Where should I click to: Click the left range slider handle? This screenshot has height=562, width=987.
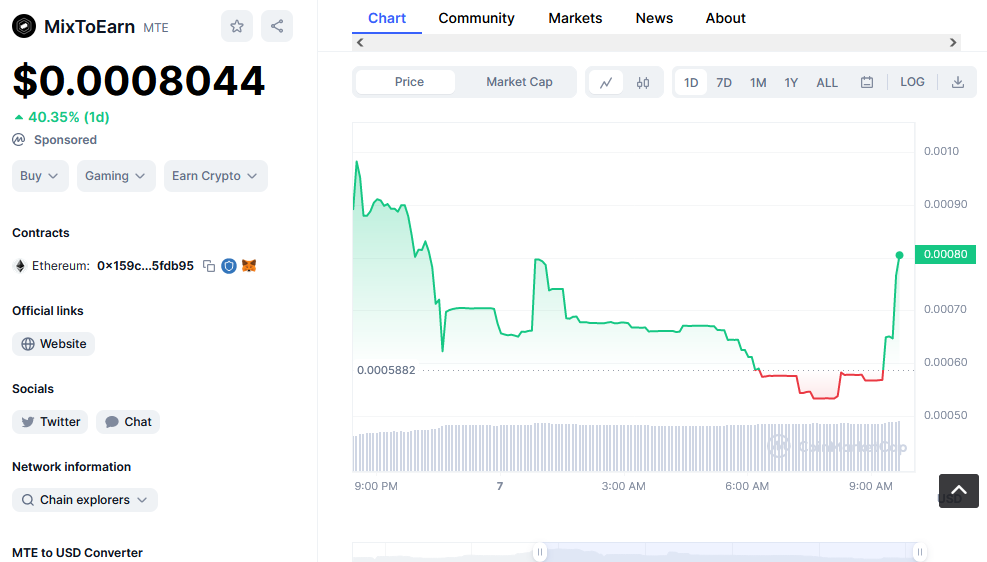(539, 552)
